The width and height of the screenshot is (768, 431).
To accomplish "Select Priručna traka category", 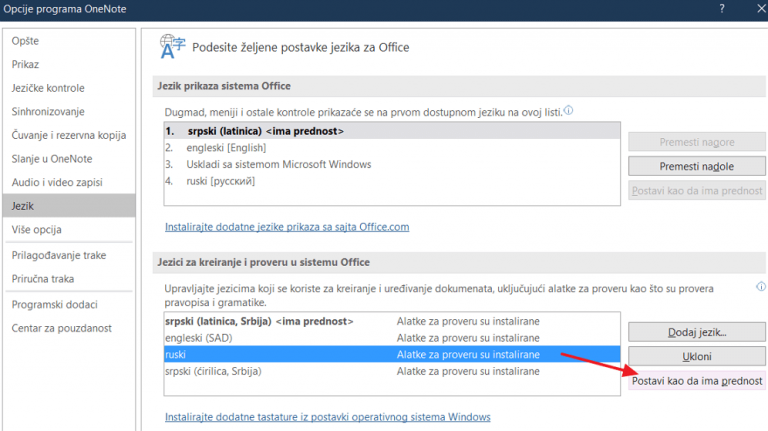I will pyautogui.click(x=43, y=279).
